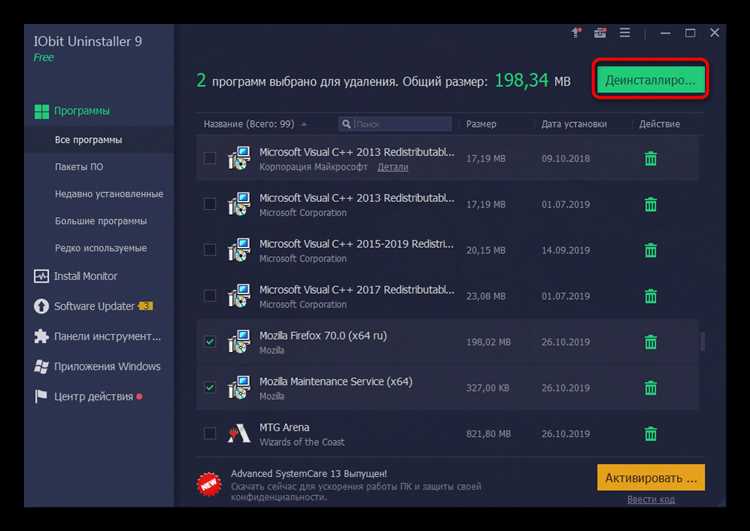Click trash icon for Mozilla Maintenance Service

pyautogui.click(x=651, y=388)
